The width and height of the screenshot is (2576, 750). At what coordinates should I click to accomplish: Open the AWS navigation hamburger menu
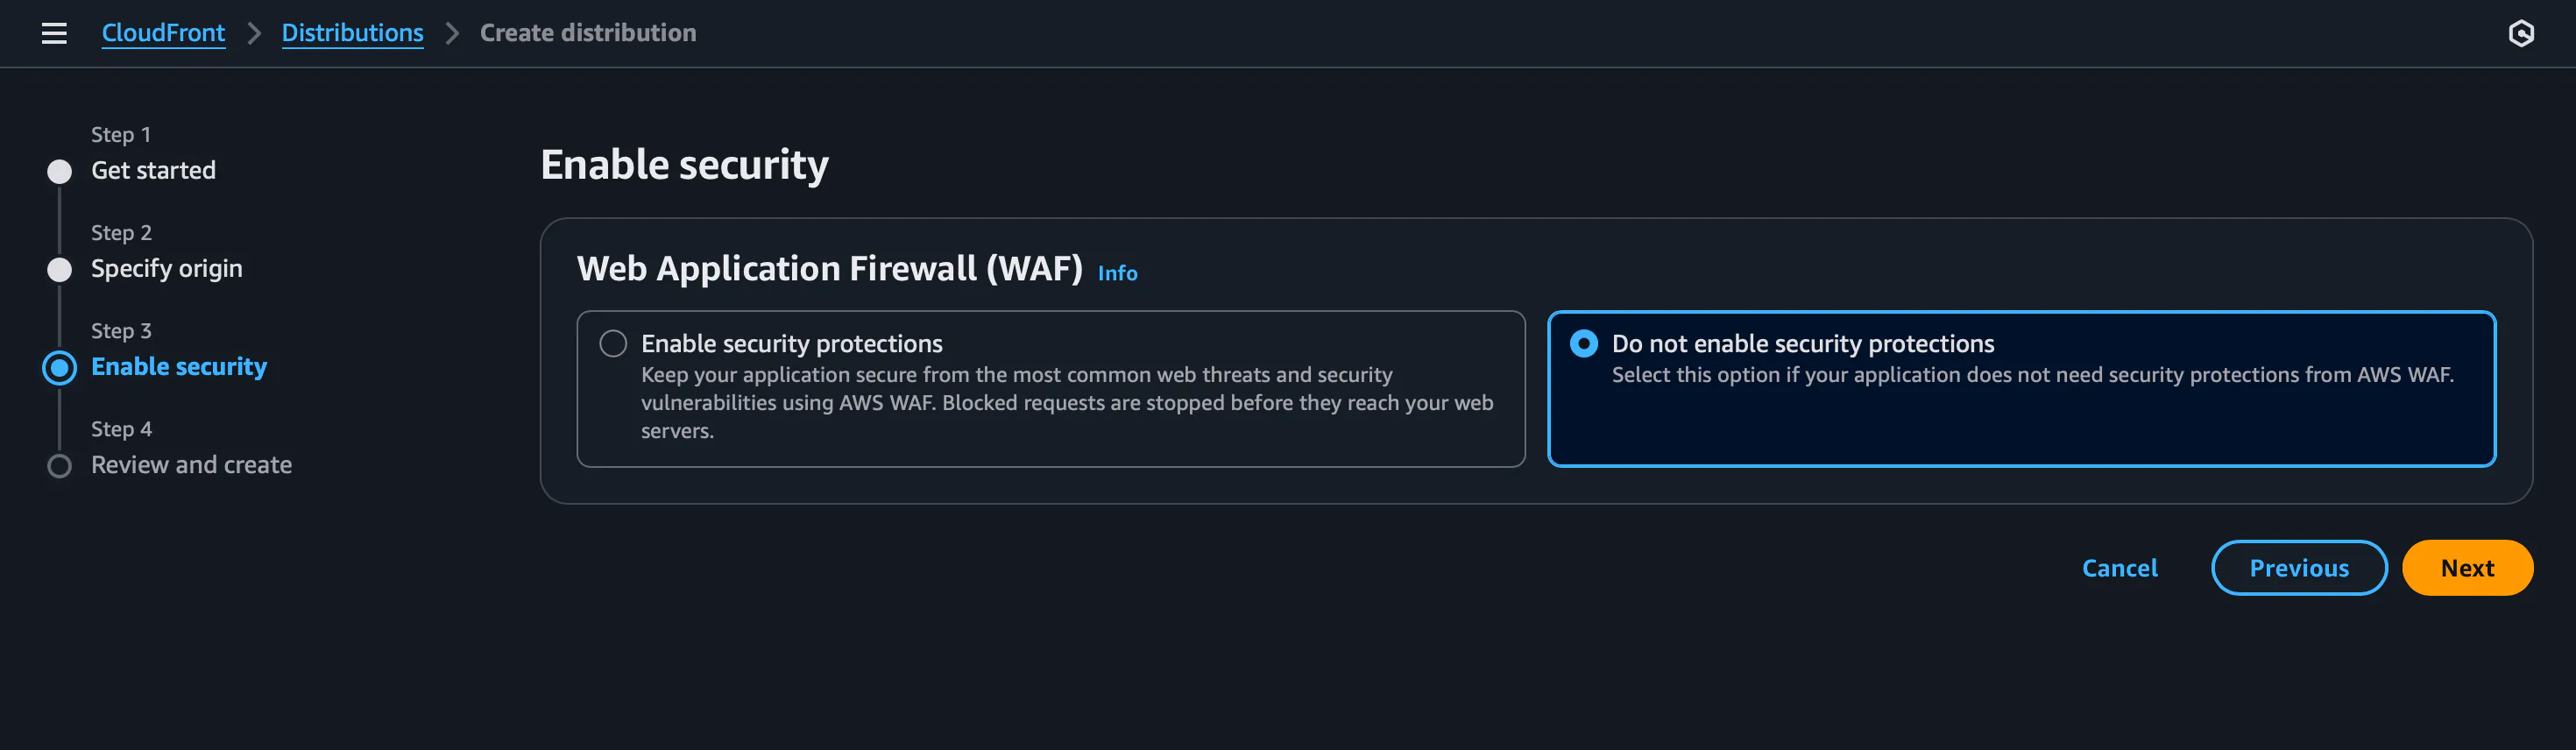point(53,33)
